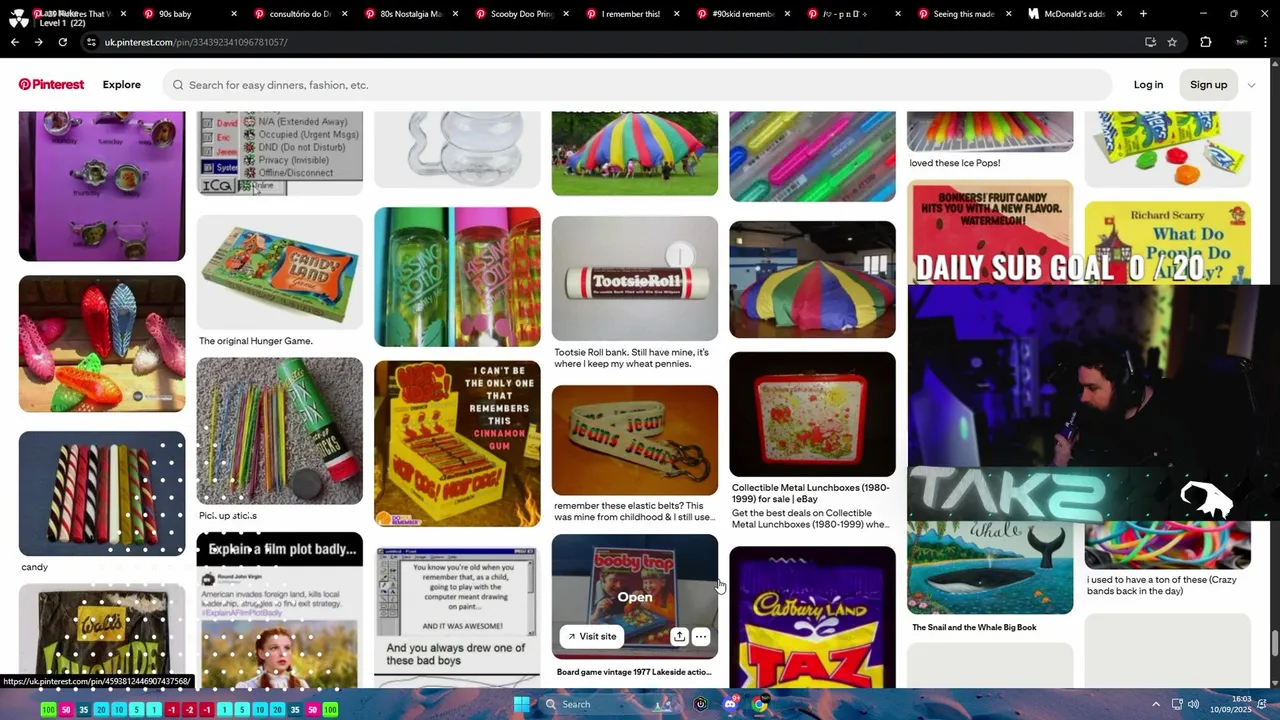Click the Log in button

point(1148,85)
